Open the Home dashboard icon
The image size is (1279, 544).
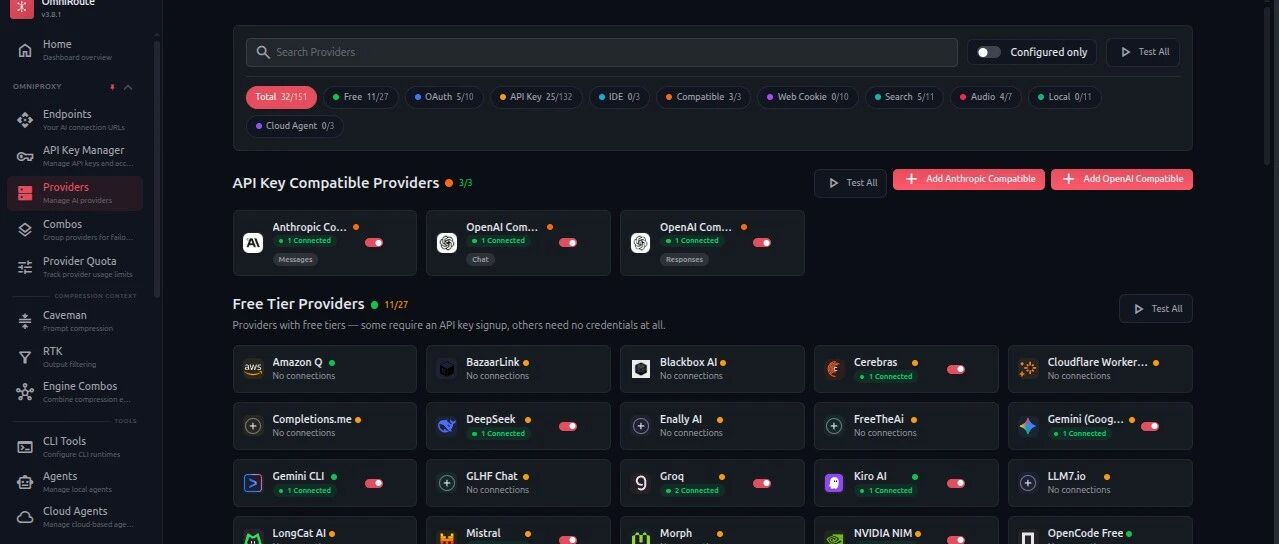26,50
